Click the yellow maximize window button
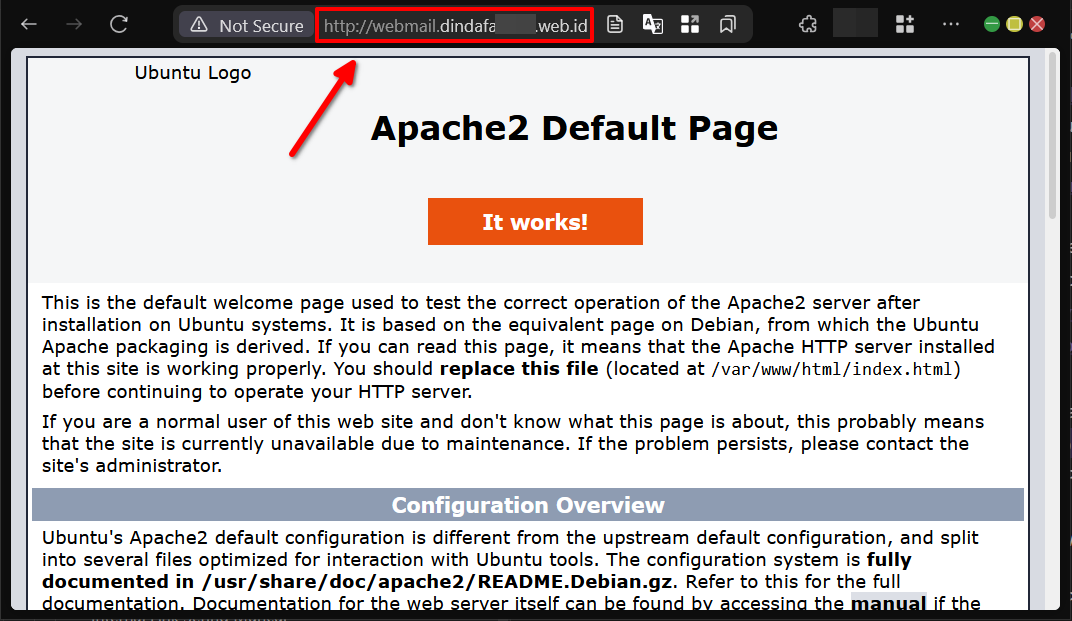 (1014, 24)
